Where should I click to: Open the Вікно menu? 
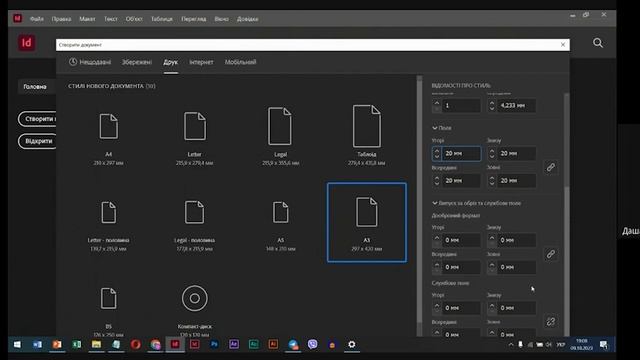click(222, 19)
